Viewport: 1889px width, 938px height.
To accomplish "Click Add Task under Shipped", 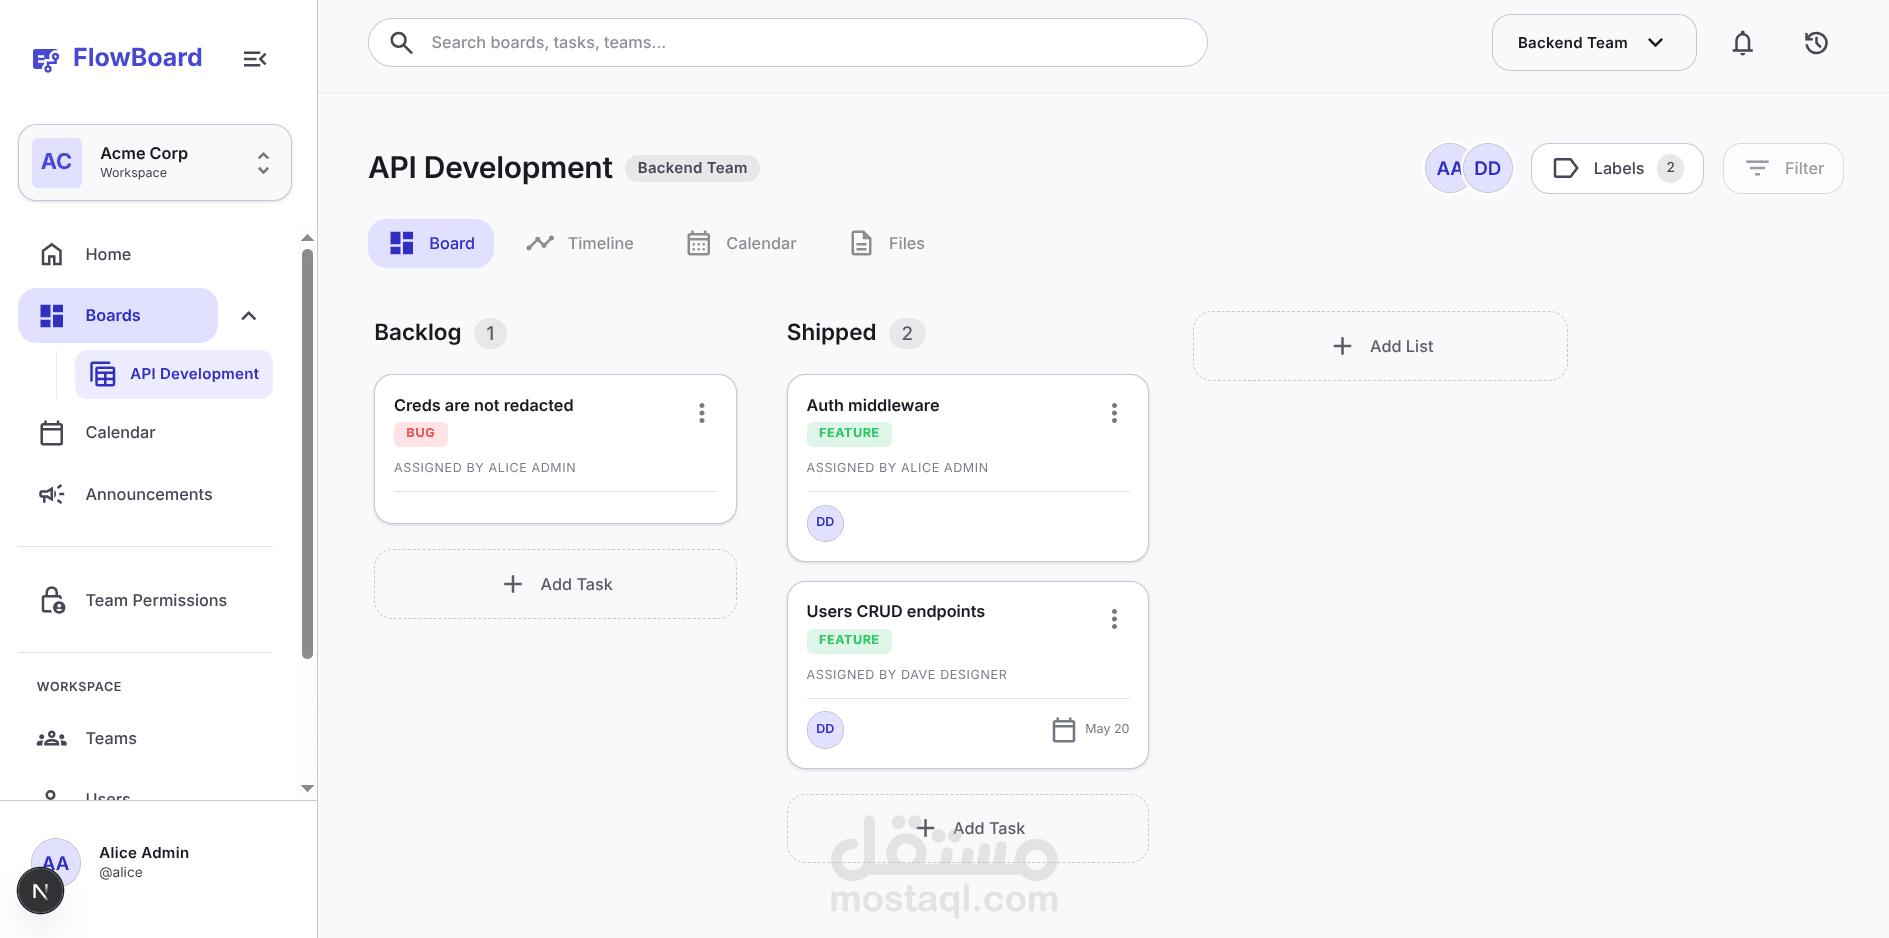I will 968,828.
